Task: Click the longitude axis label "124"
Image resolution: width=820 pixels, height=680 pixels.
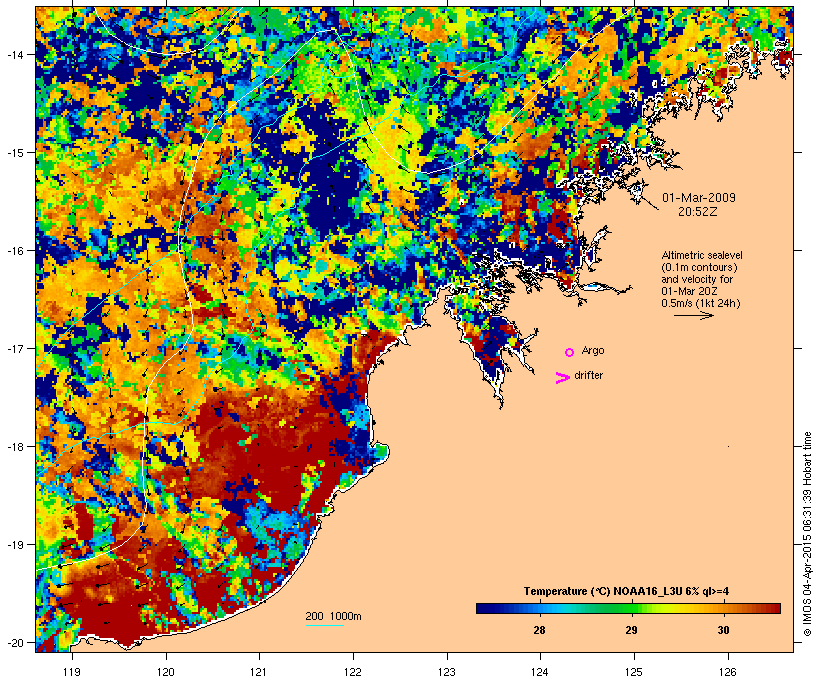Action: [x=540, y=672]
